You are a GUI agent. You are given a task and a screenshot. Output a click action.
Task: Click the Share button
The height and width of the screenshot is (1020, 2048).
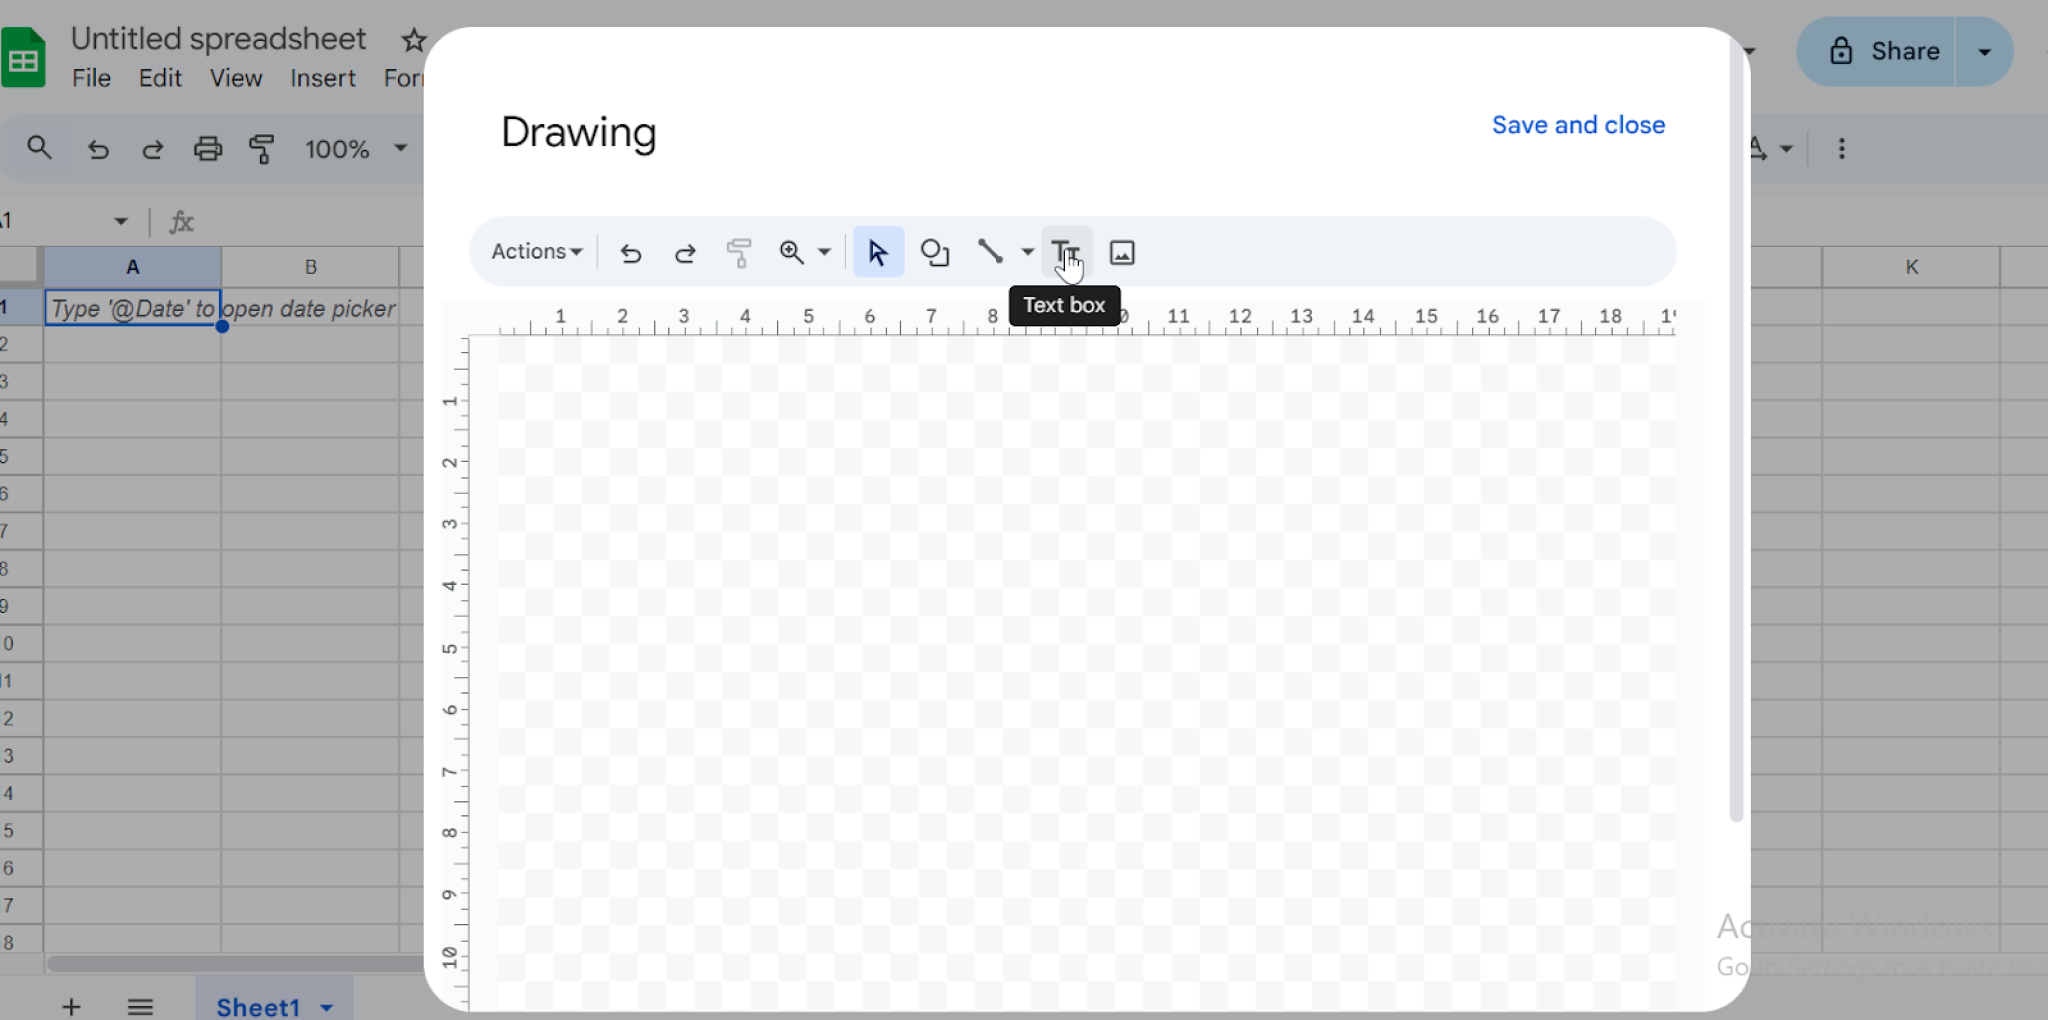(x=1891, y=51)
